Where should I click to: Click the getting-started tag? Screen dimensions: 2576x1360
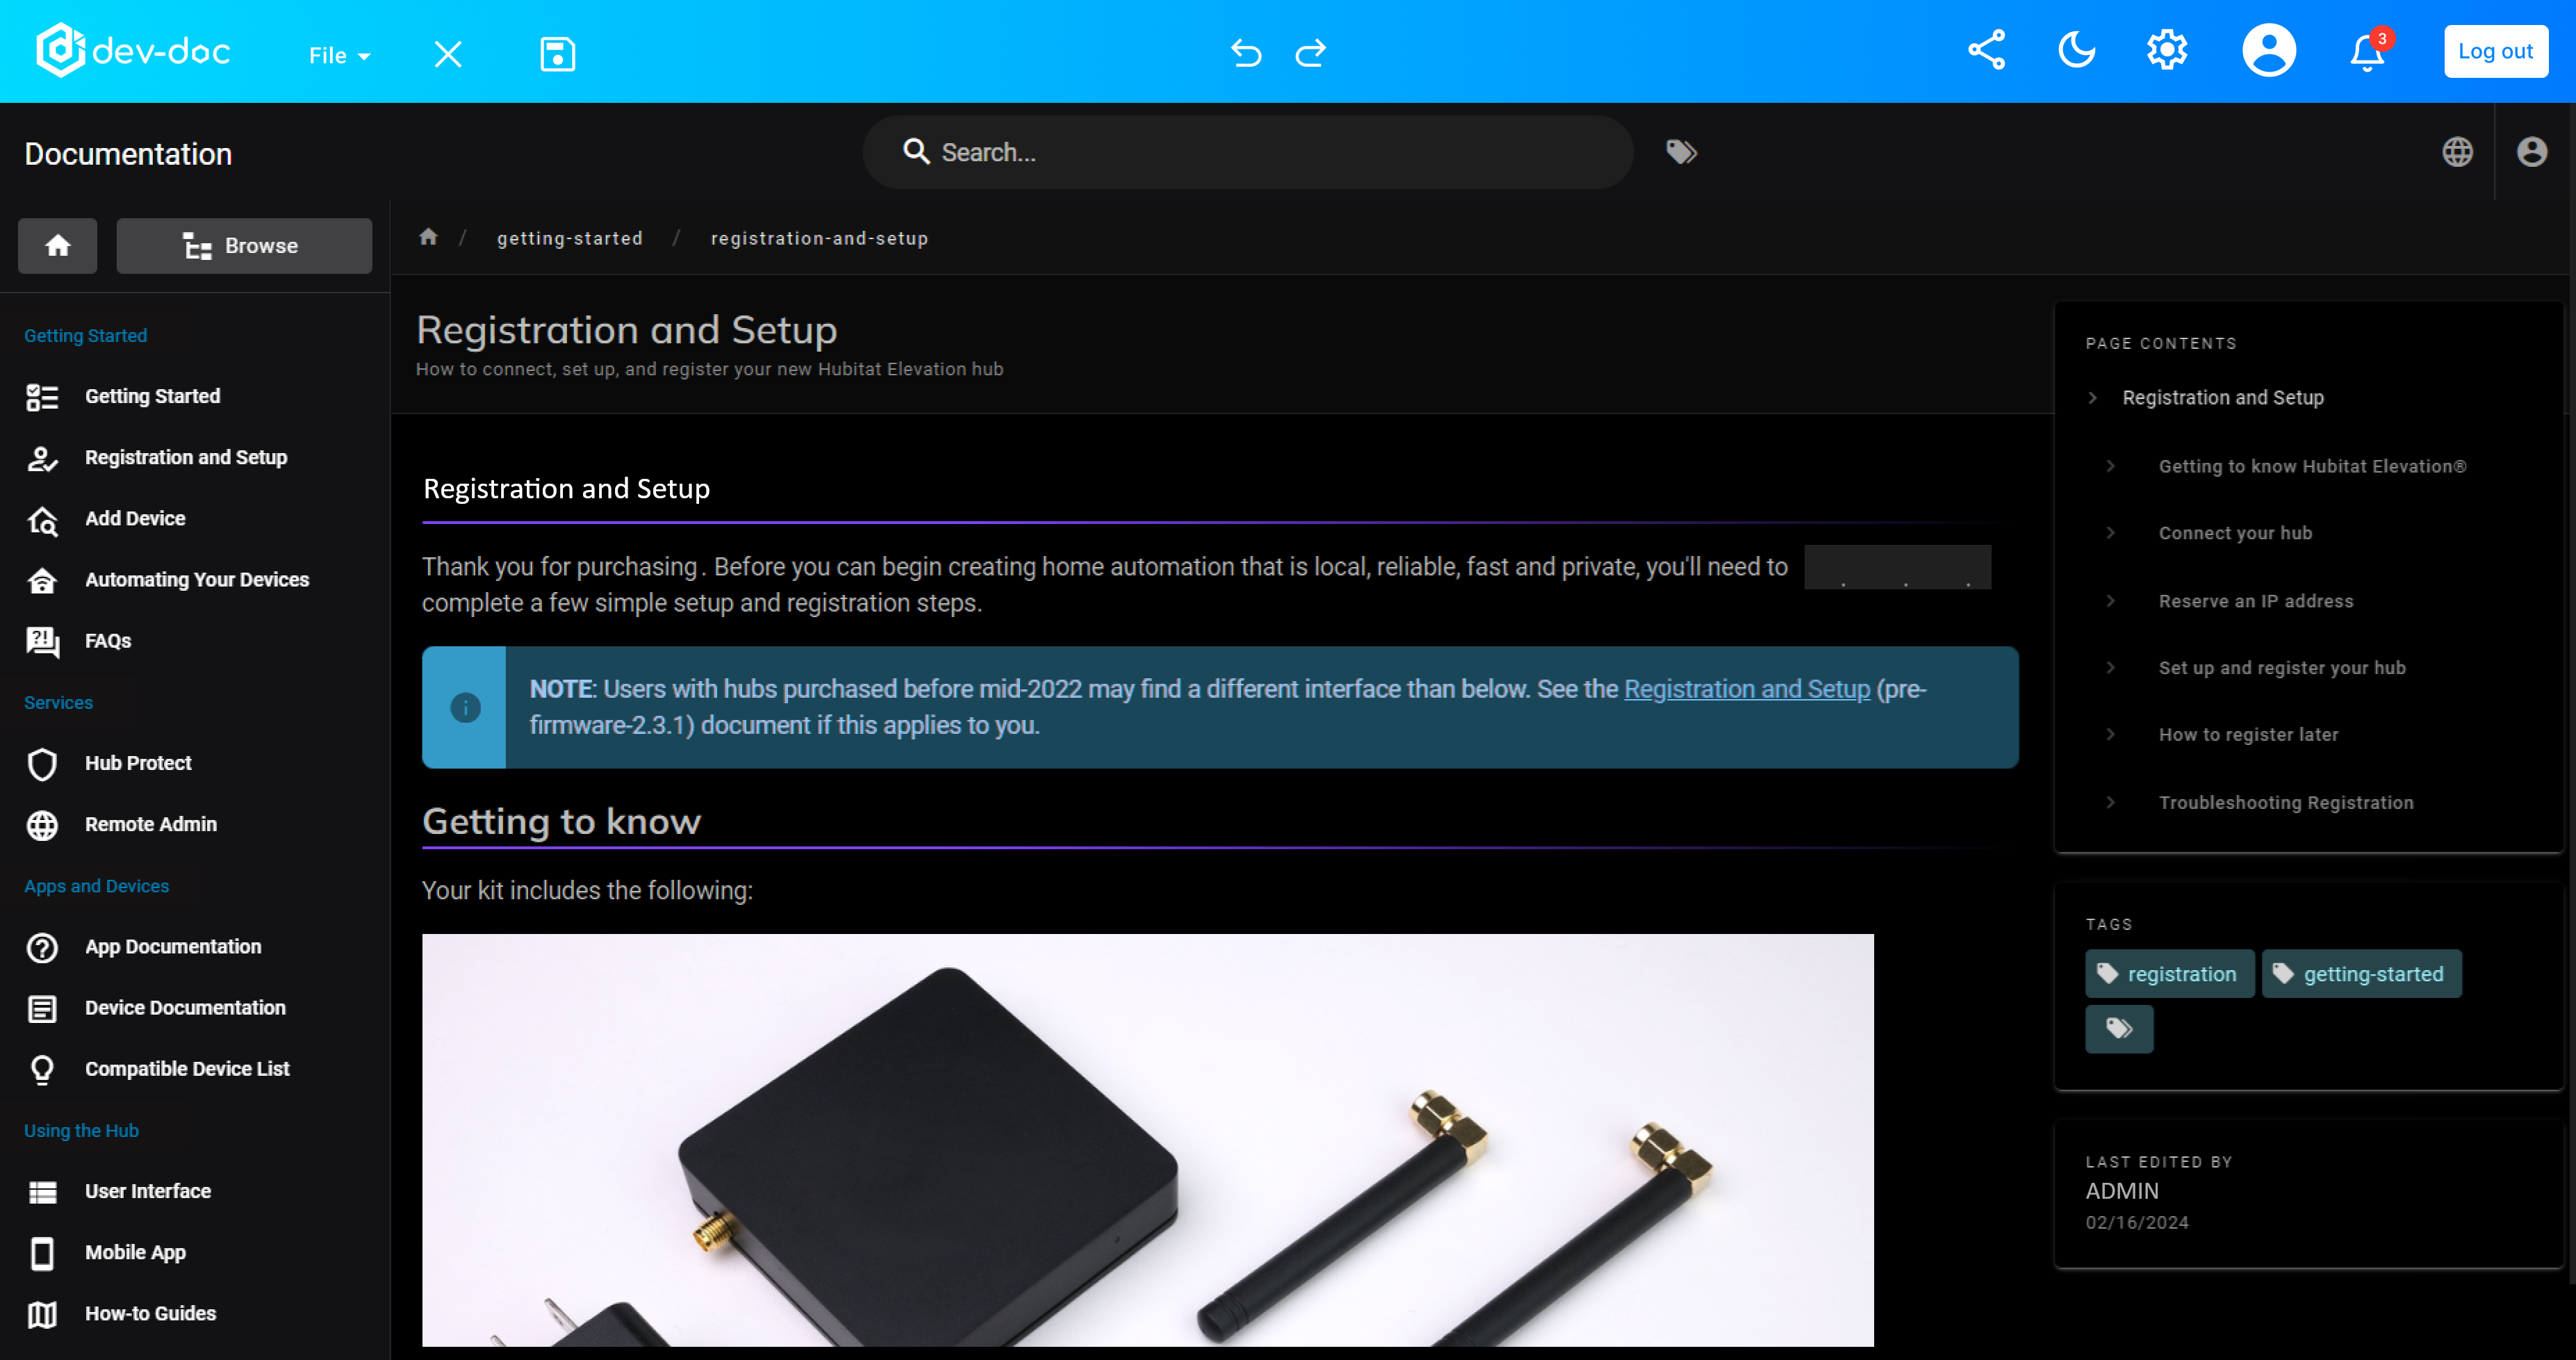tap(2361, 973)
